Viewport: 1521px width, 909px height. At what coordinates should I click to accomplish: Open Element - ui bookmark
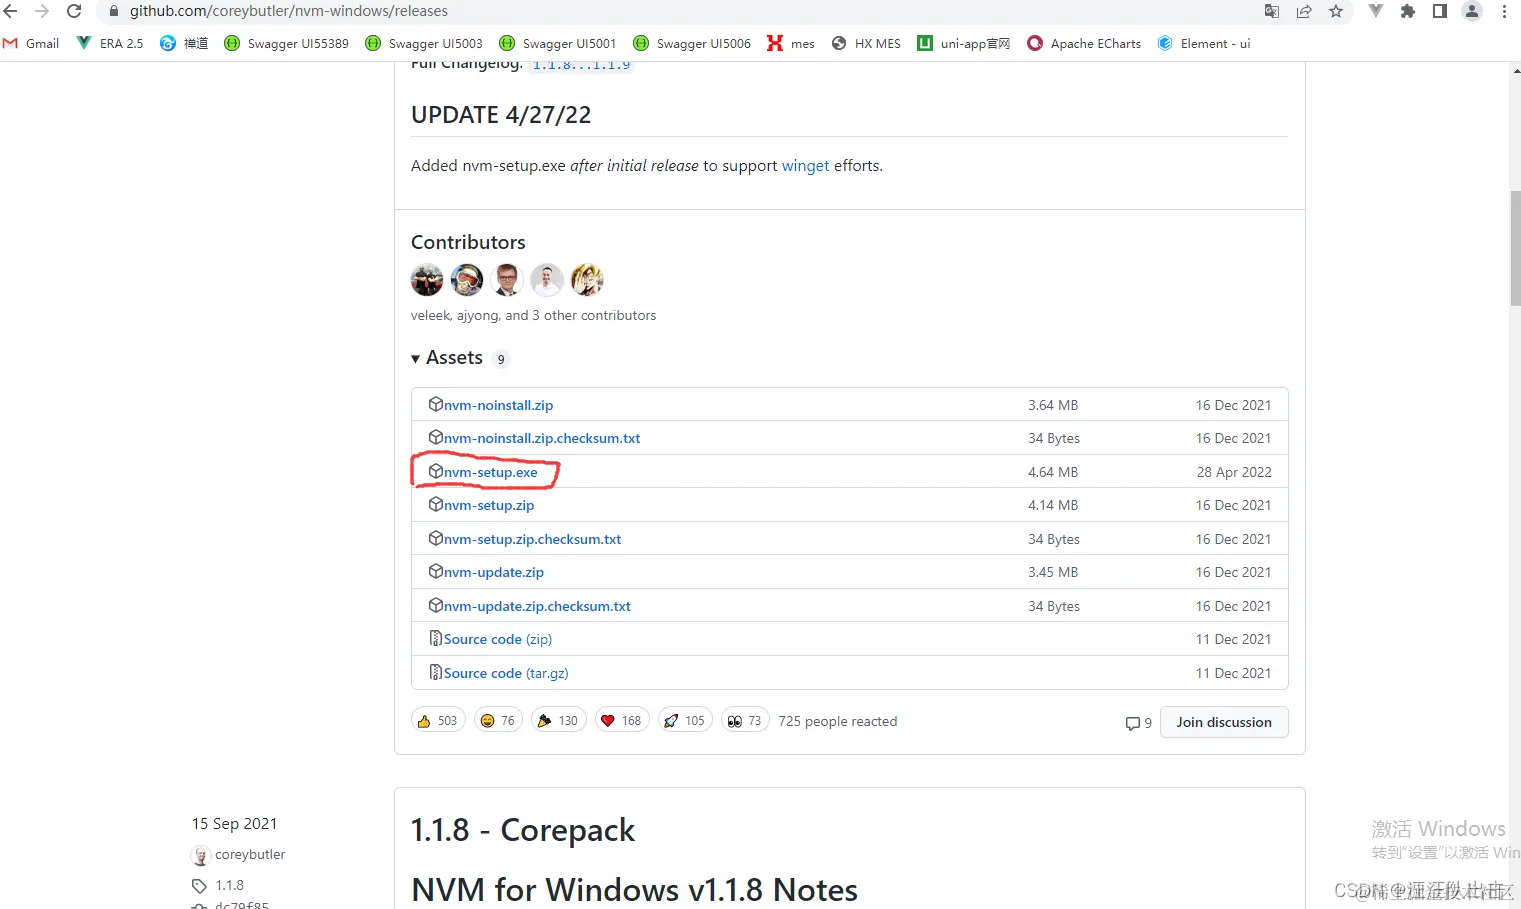tap(1204, 43)
